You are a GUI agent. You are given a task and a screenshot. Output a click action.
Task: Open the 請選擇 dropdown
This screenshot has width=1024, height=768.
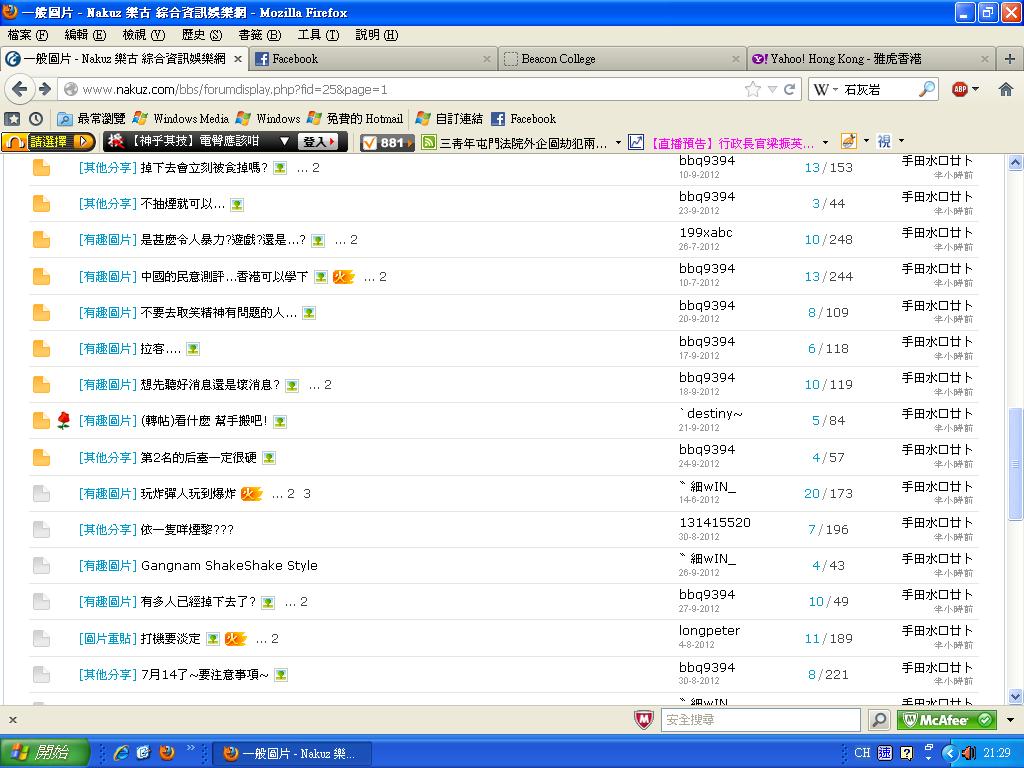click(48, 142)
